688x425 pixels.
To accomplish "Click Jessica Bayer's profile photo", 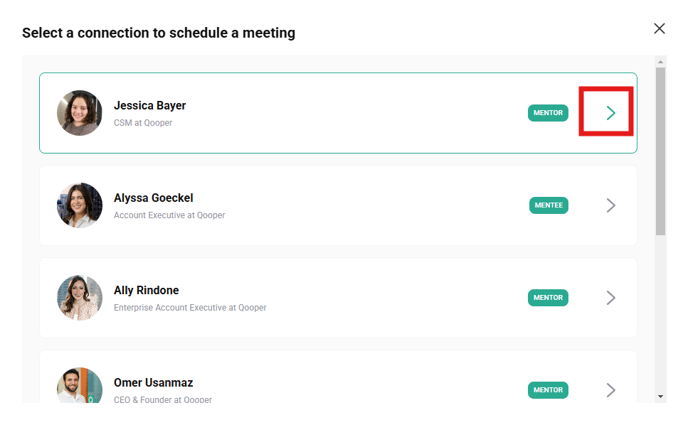I will [80, 113].
